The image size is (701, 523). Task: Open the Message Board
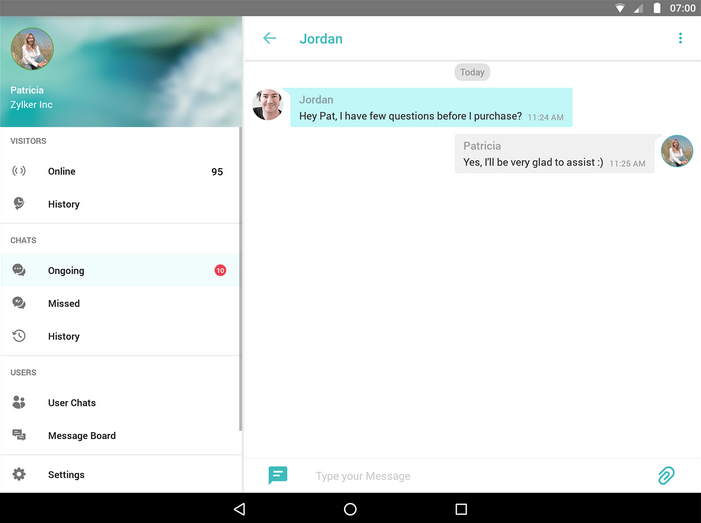coord(120,435)
